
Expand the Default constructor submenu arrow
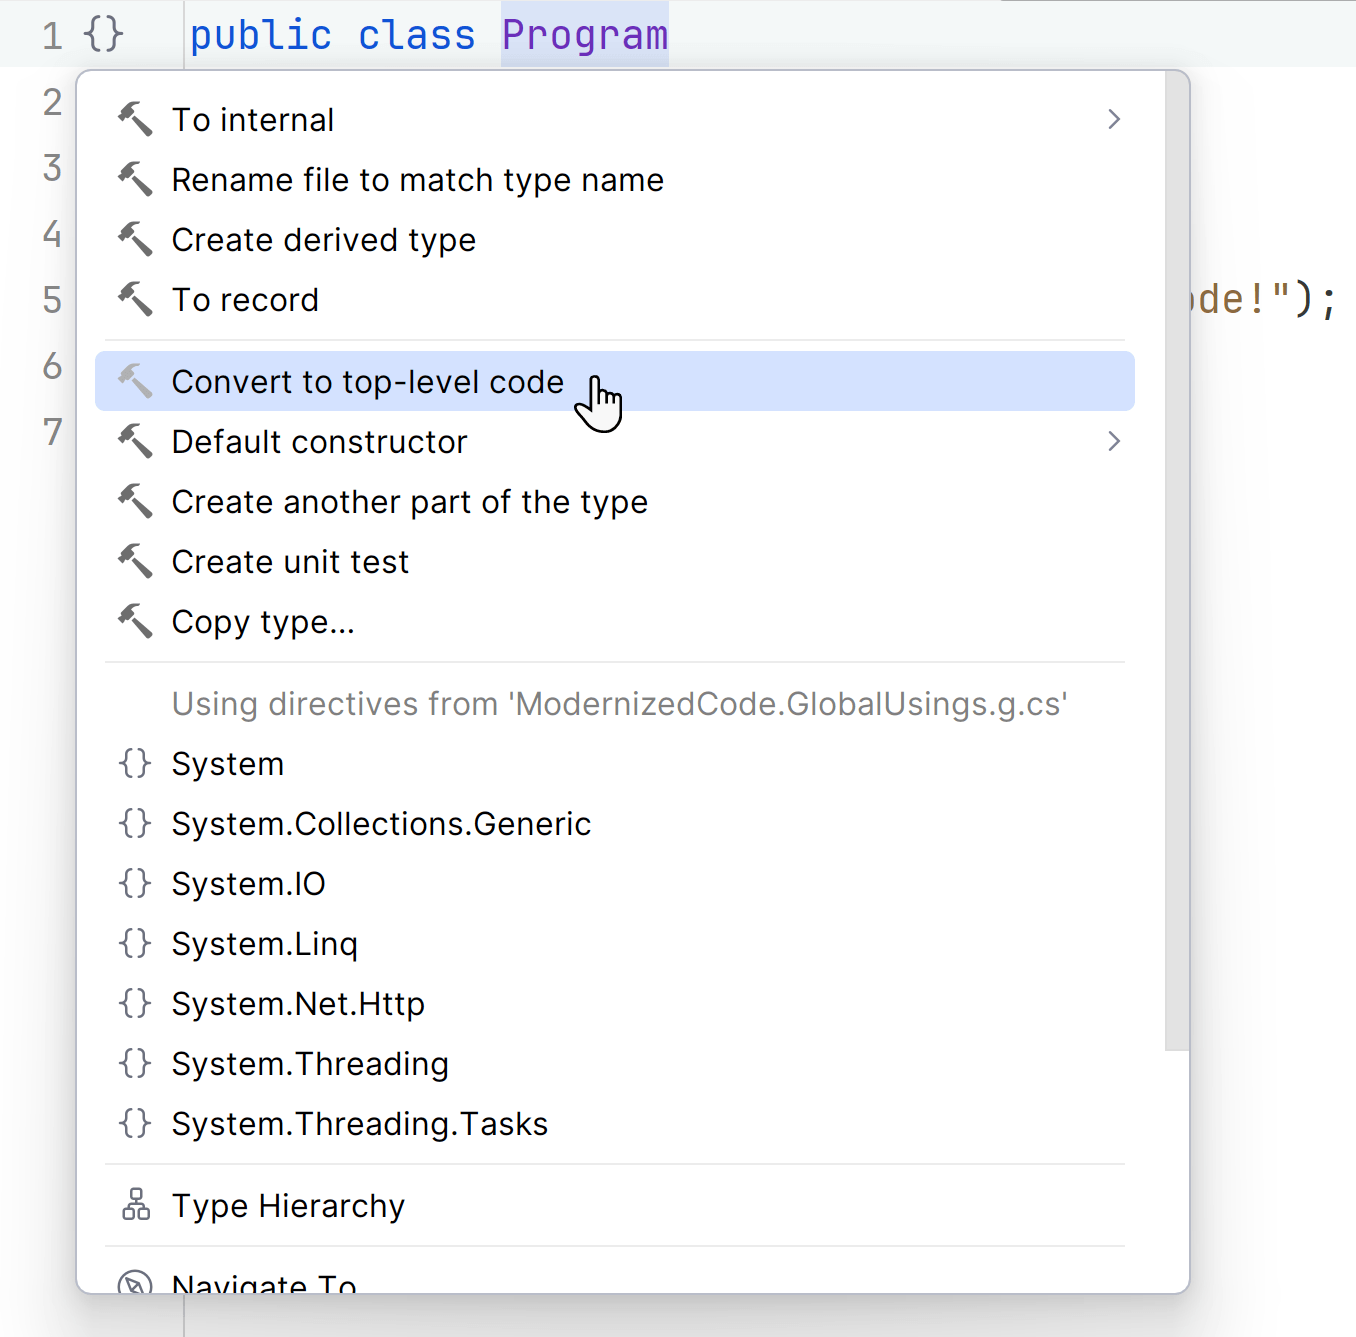(1114, 441)
